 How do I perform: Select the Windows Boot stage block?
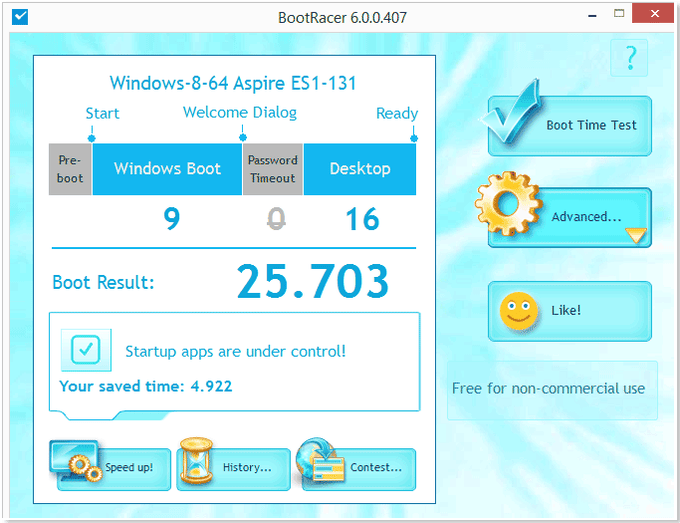coord(167,169)
